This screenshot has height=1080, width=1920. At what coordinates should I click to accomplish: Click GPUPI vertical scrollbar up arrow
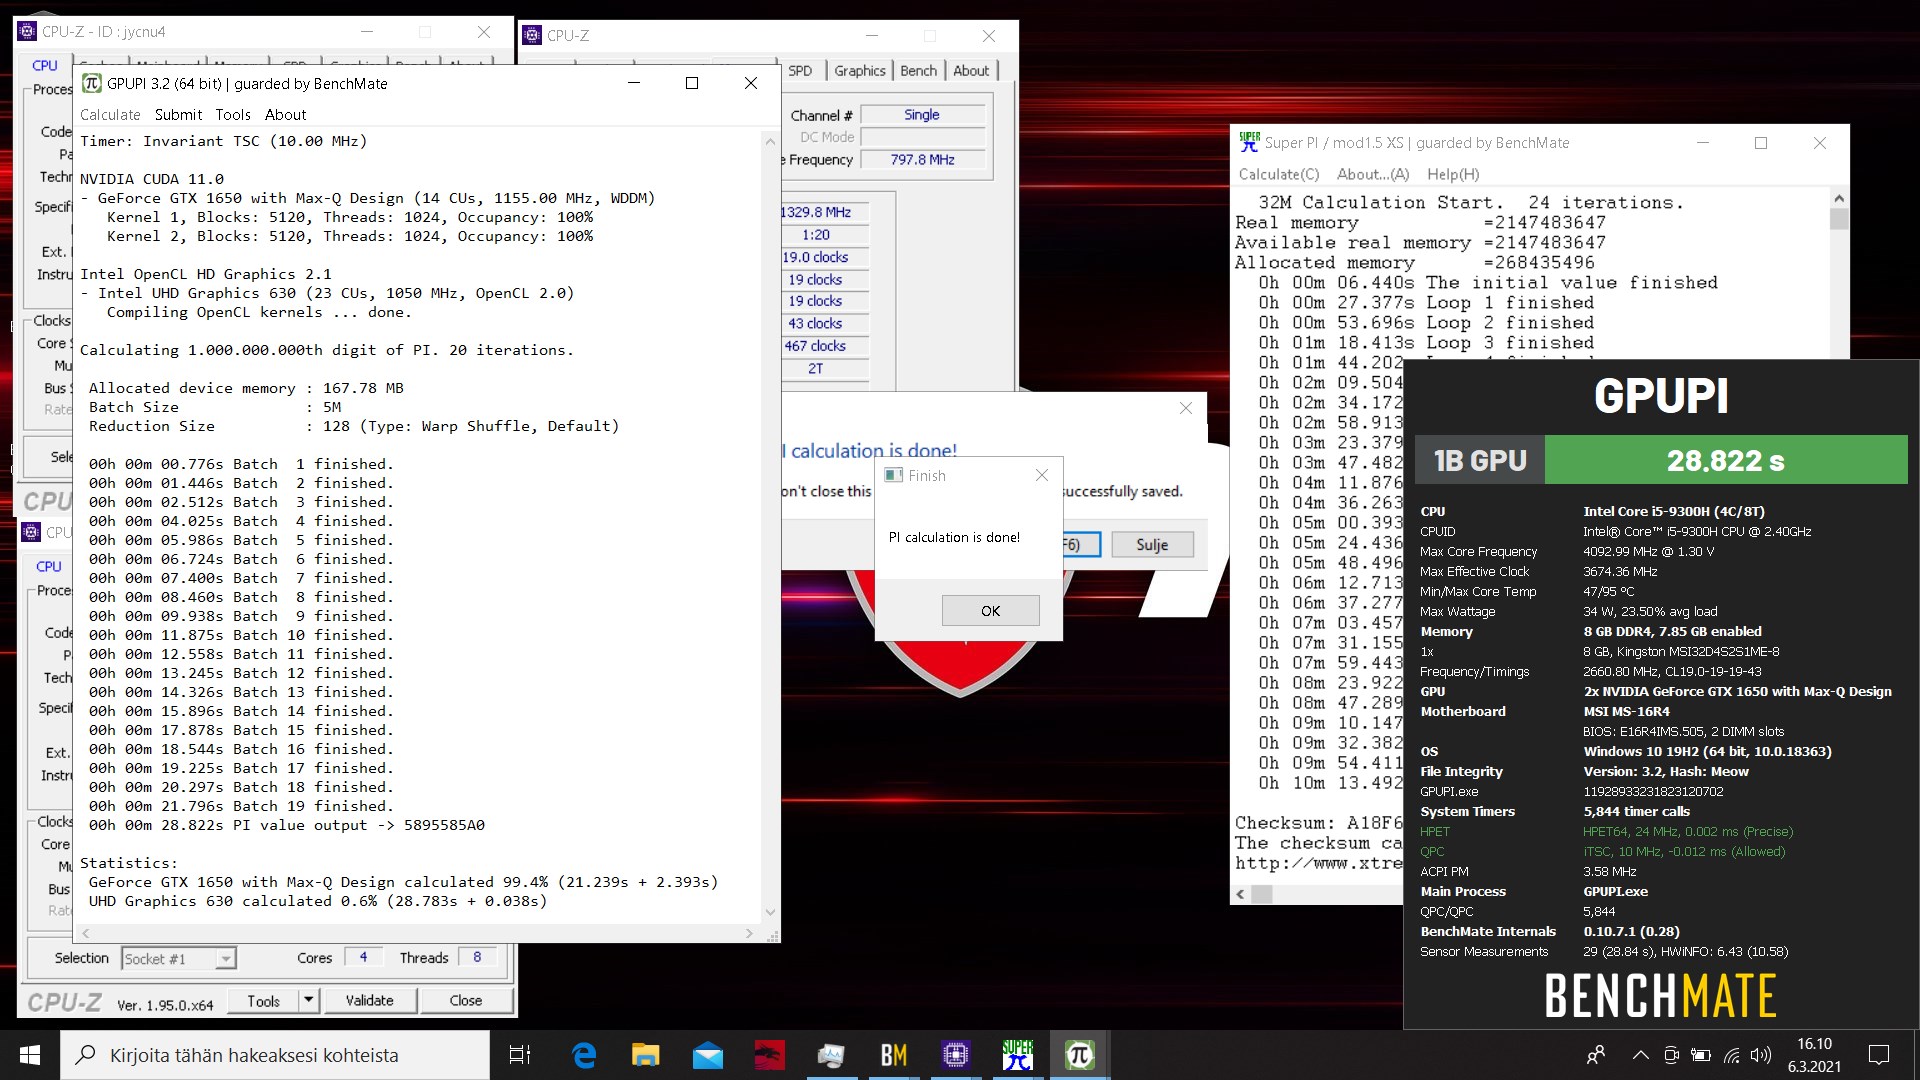770,141
